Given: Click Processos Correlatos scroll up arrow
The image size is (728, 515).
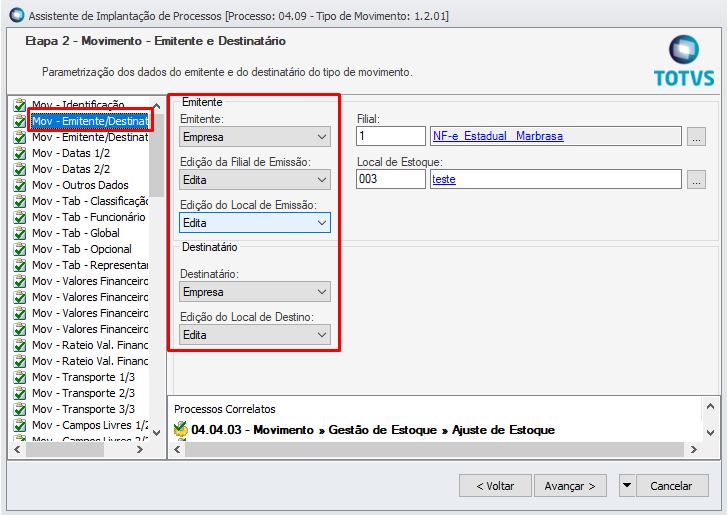Looking at the screenshot, I should [x=710, y=406].
